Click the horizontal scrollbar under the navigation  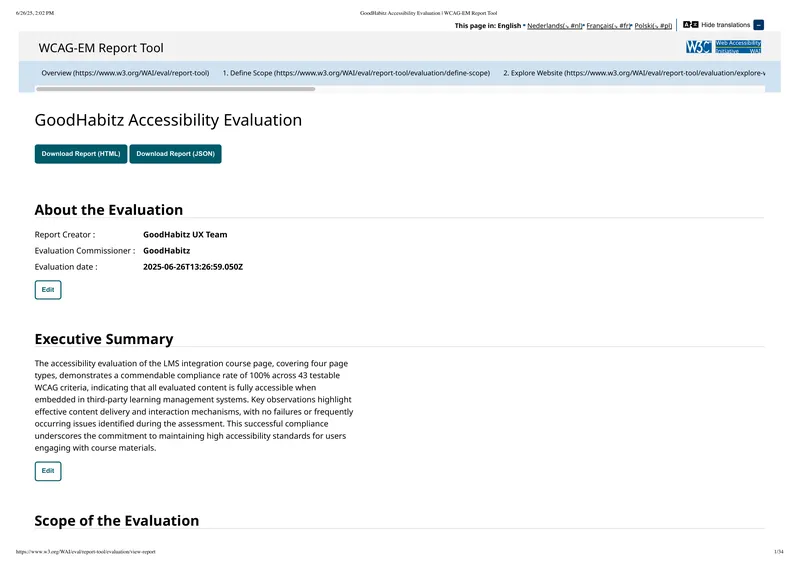click(x=176, y=89)
